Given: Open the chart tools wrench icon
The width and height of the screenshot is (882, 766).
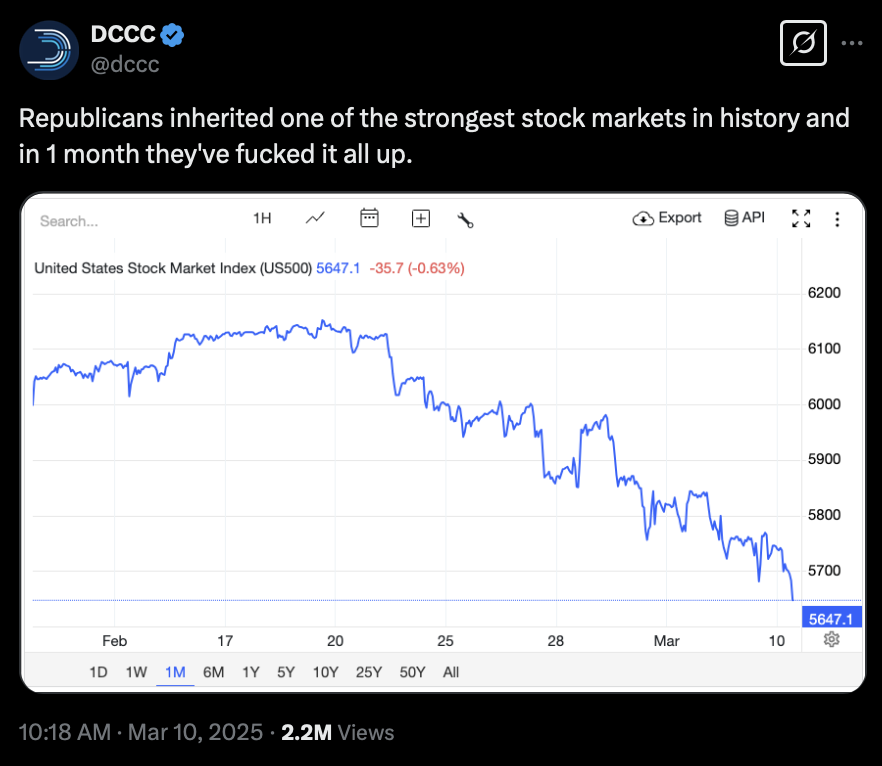Looking at the screenshot, I should coord(464,219).
